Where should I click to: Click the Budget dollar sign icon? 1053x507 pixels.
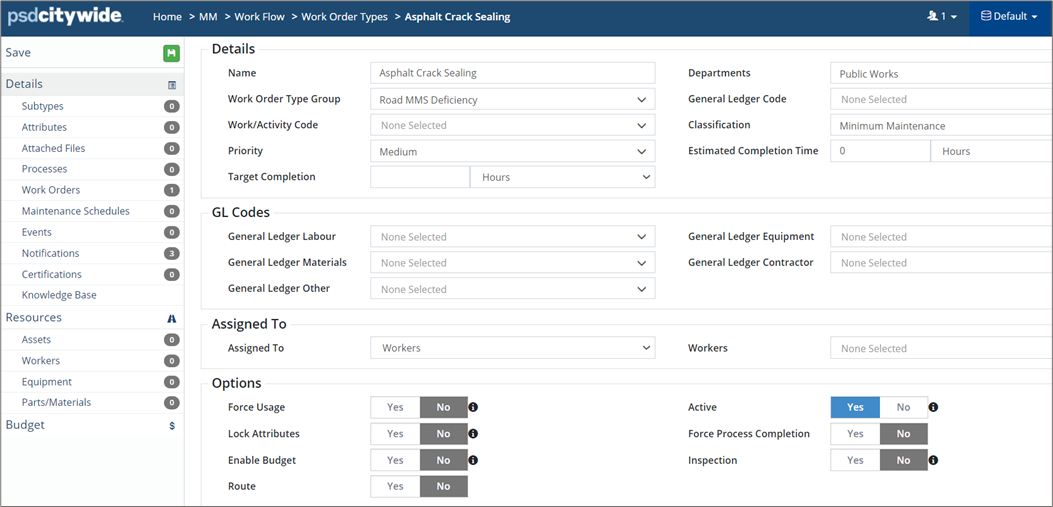click(x=172, y=426)
